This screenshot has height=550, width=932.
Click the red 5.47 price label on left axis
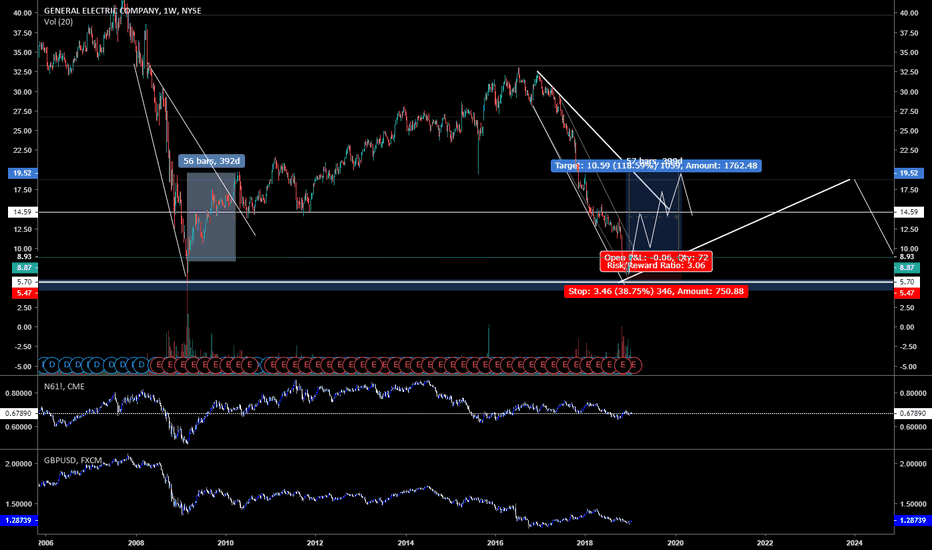[x=24, y=293]
